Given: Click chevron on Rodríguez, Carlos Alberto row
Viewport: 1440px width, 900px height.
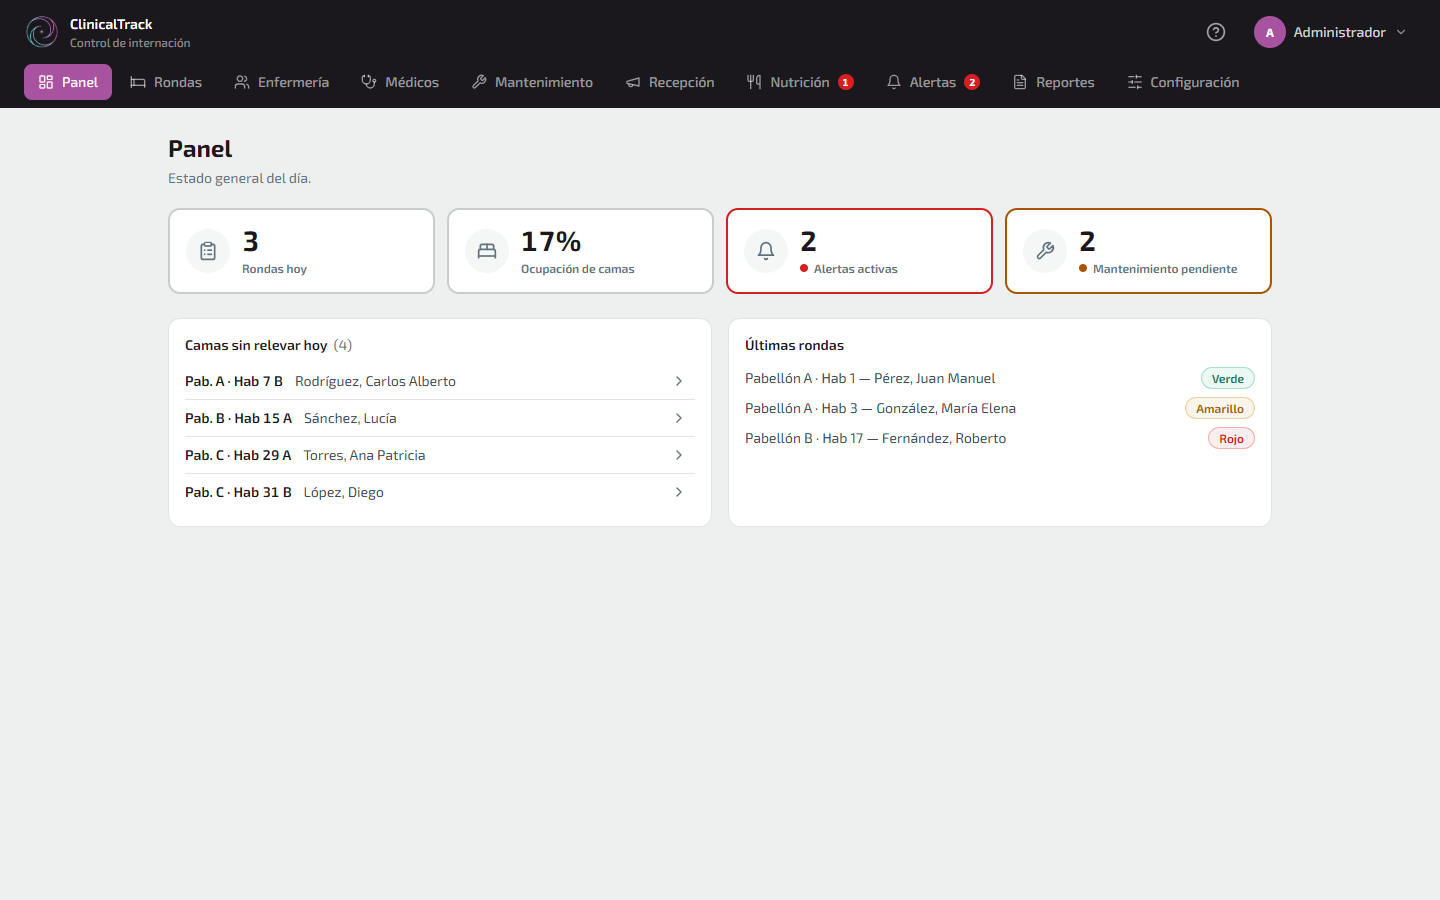Looking at the screenshot, I should 679,381.
